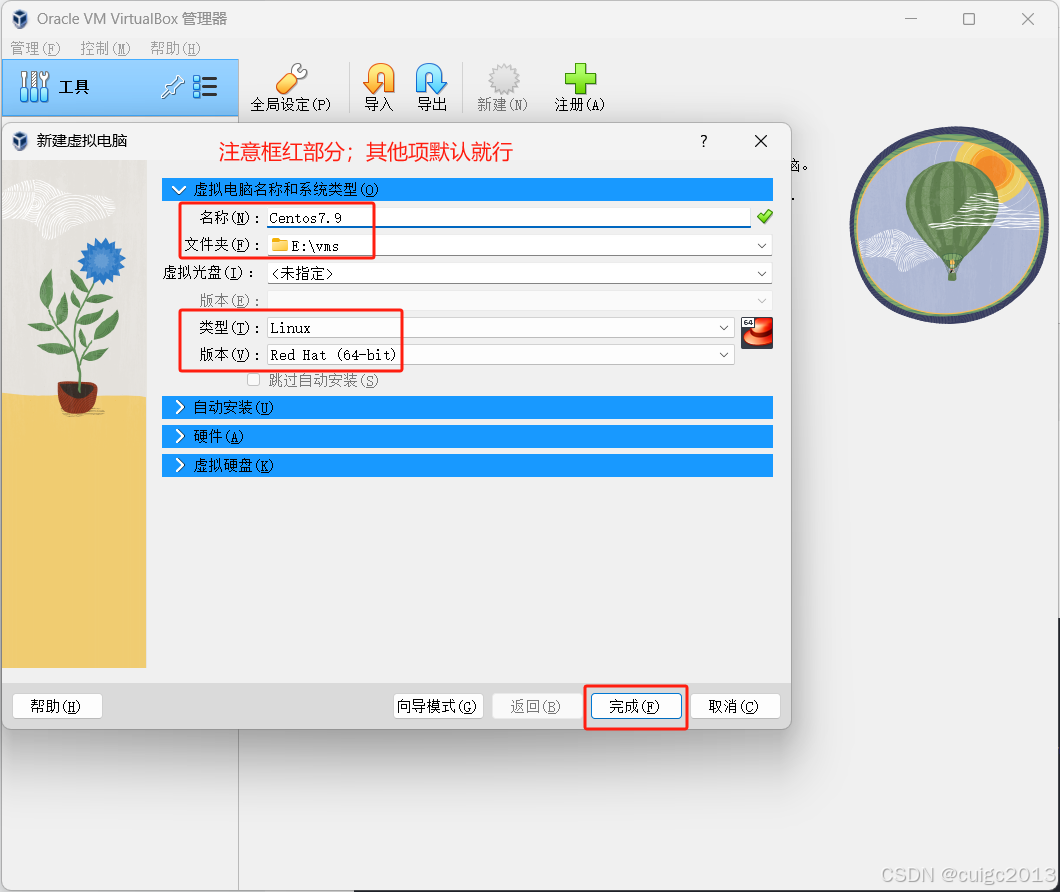
Task: Open the Tools list menu icon
Action: (x=205, y=87)
